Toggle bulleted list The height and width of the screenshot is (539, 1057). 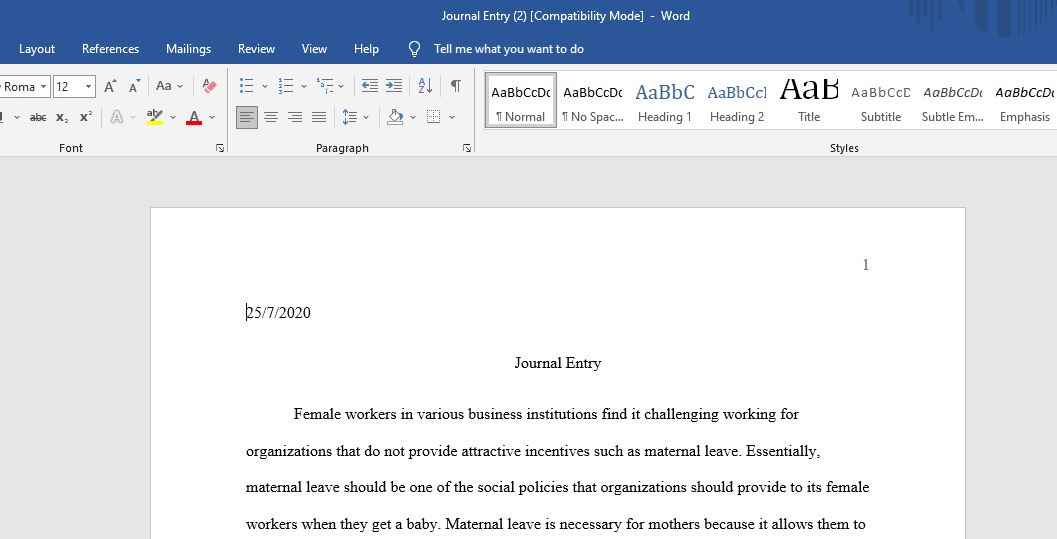click(x=247, y=86)
